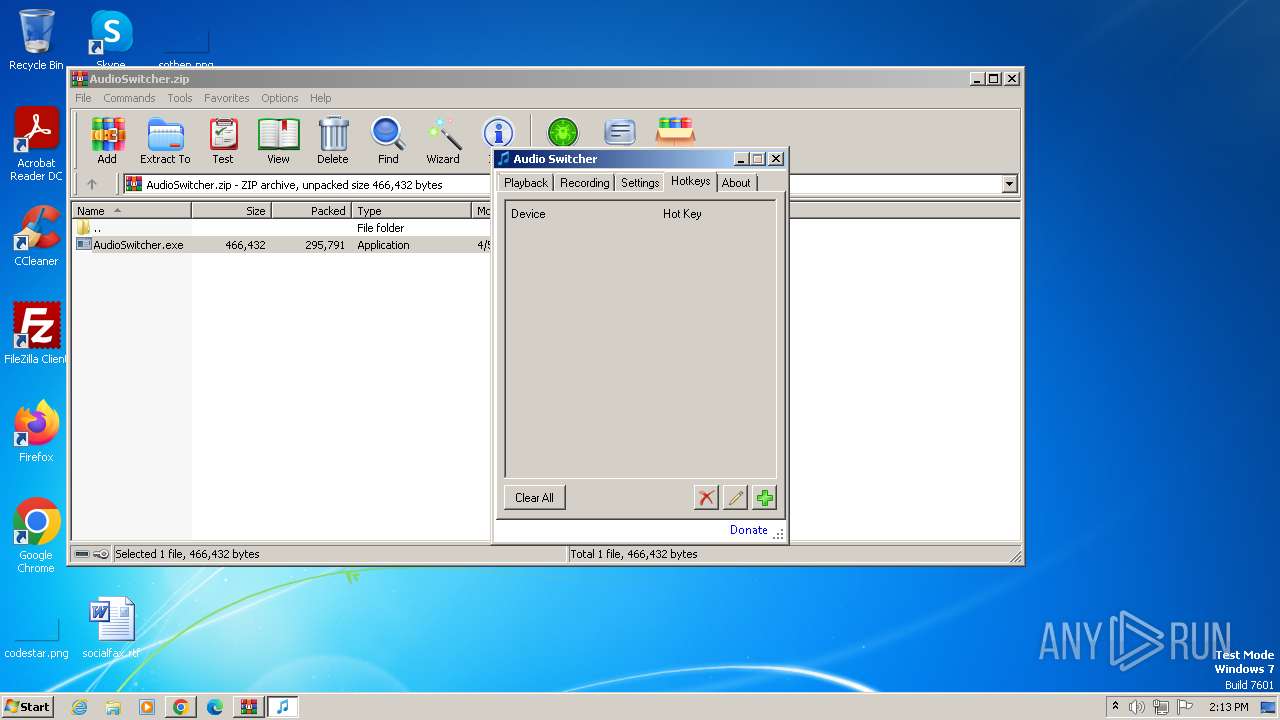Select the AudioSwitcher.exe file row
The image size is (1280, 720).
[283, 245]
